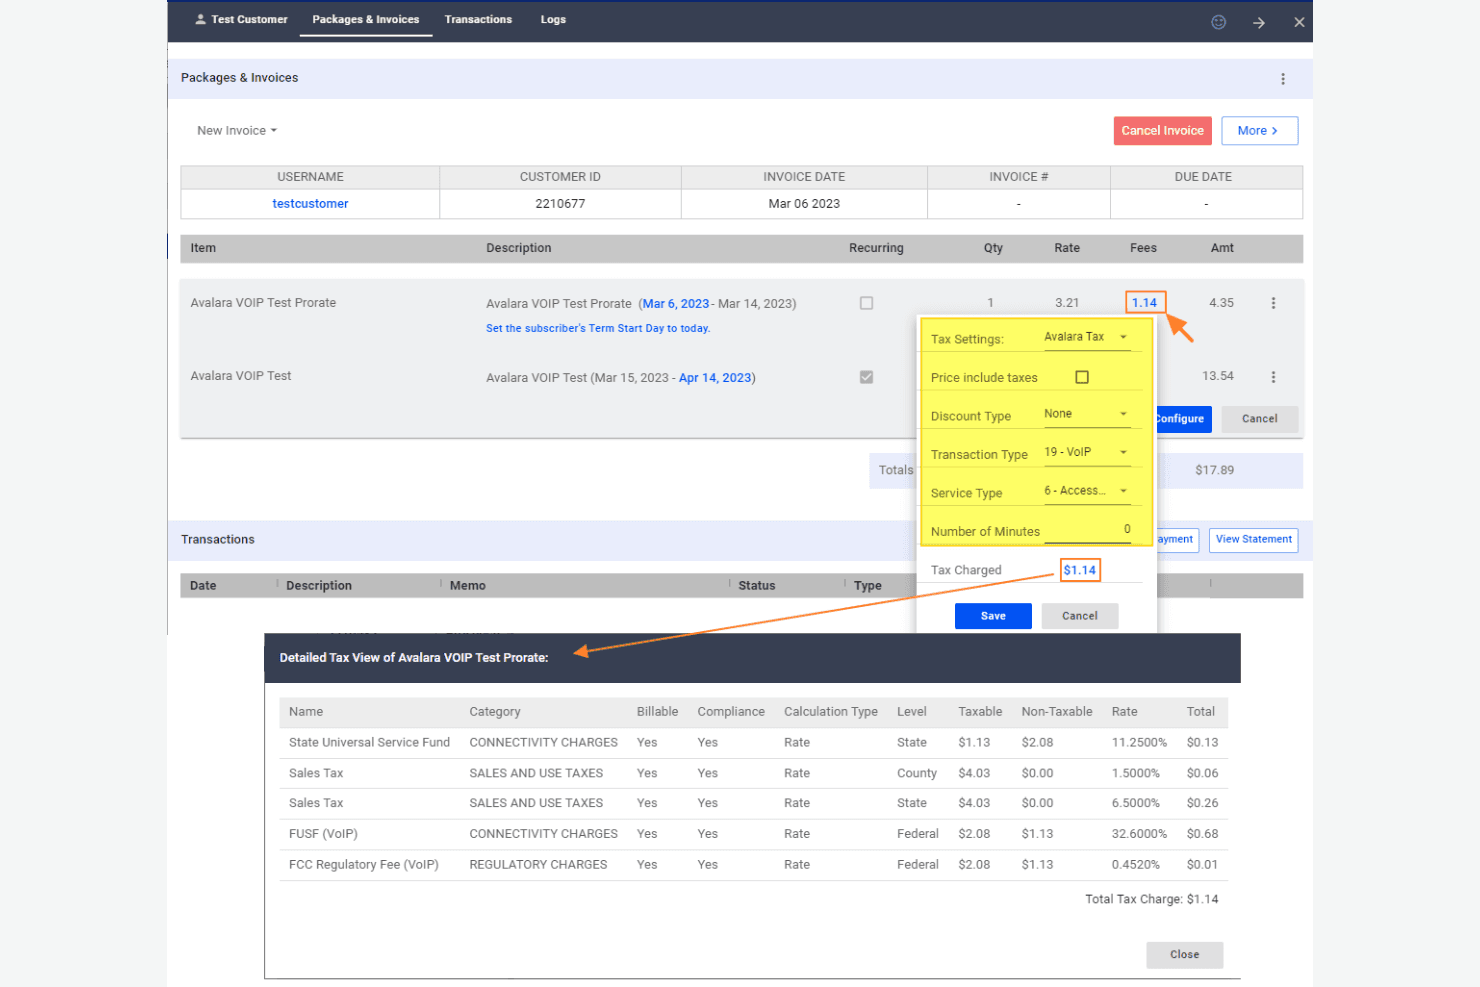Expand the New Invoice dropdown

237,131
